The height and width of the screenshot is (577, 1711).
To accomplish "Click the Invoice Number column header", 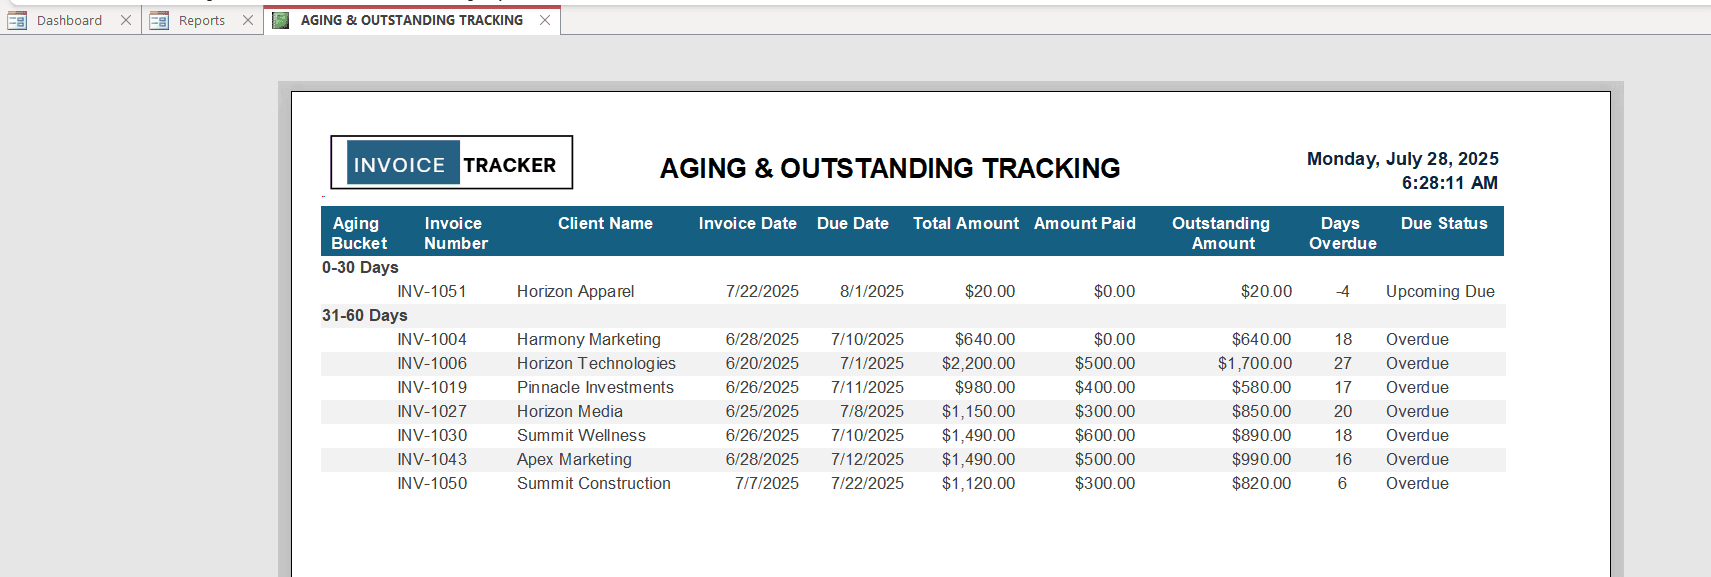I will click(x=455, y=233).
